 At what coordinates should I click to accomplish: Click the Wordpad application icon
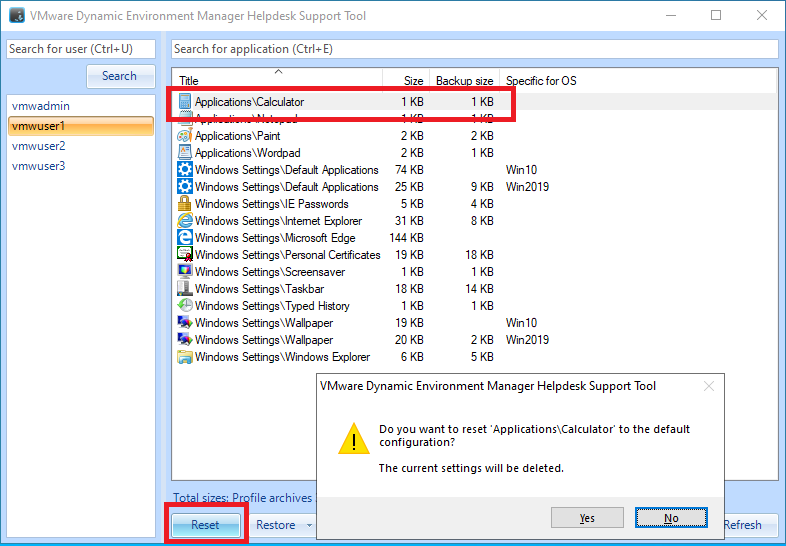tap(185, 153)
